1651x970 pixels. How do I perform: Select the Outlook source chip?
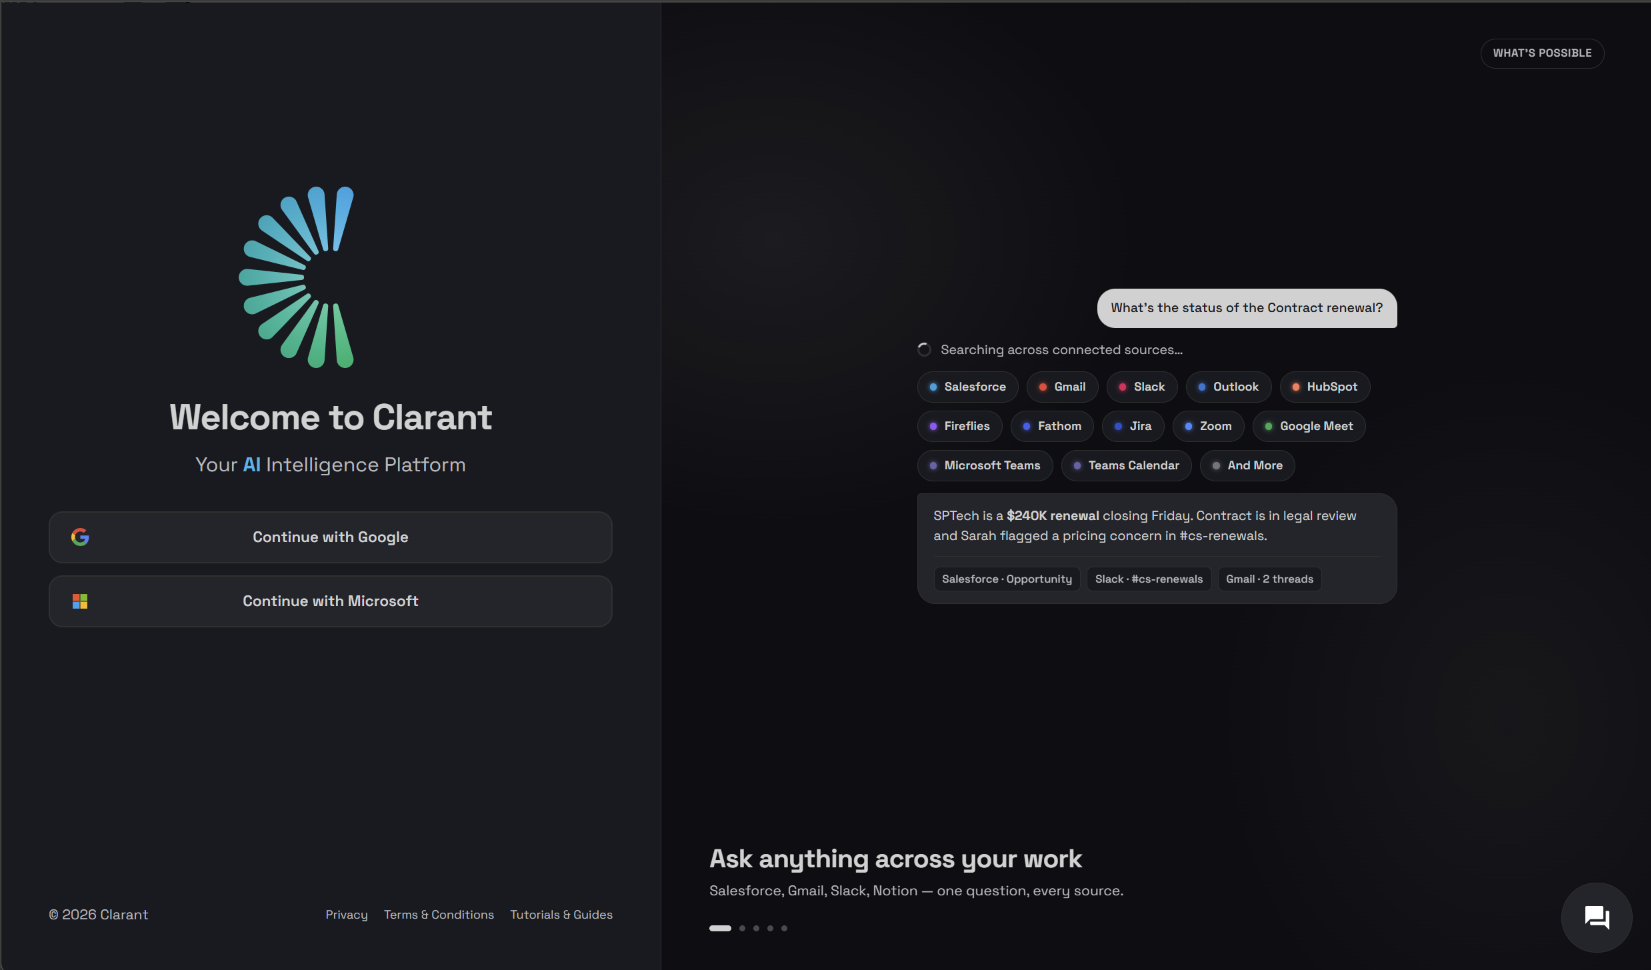1228,387
